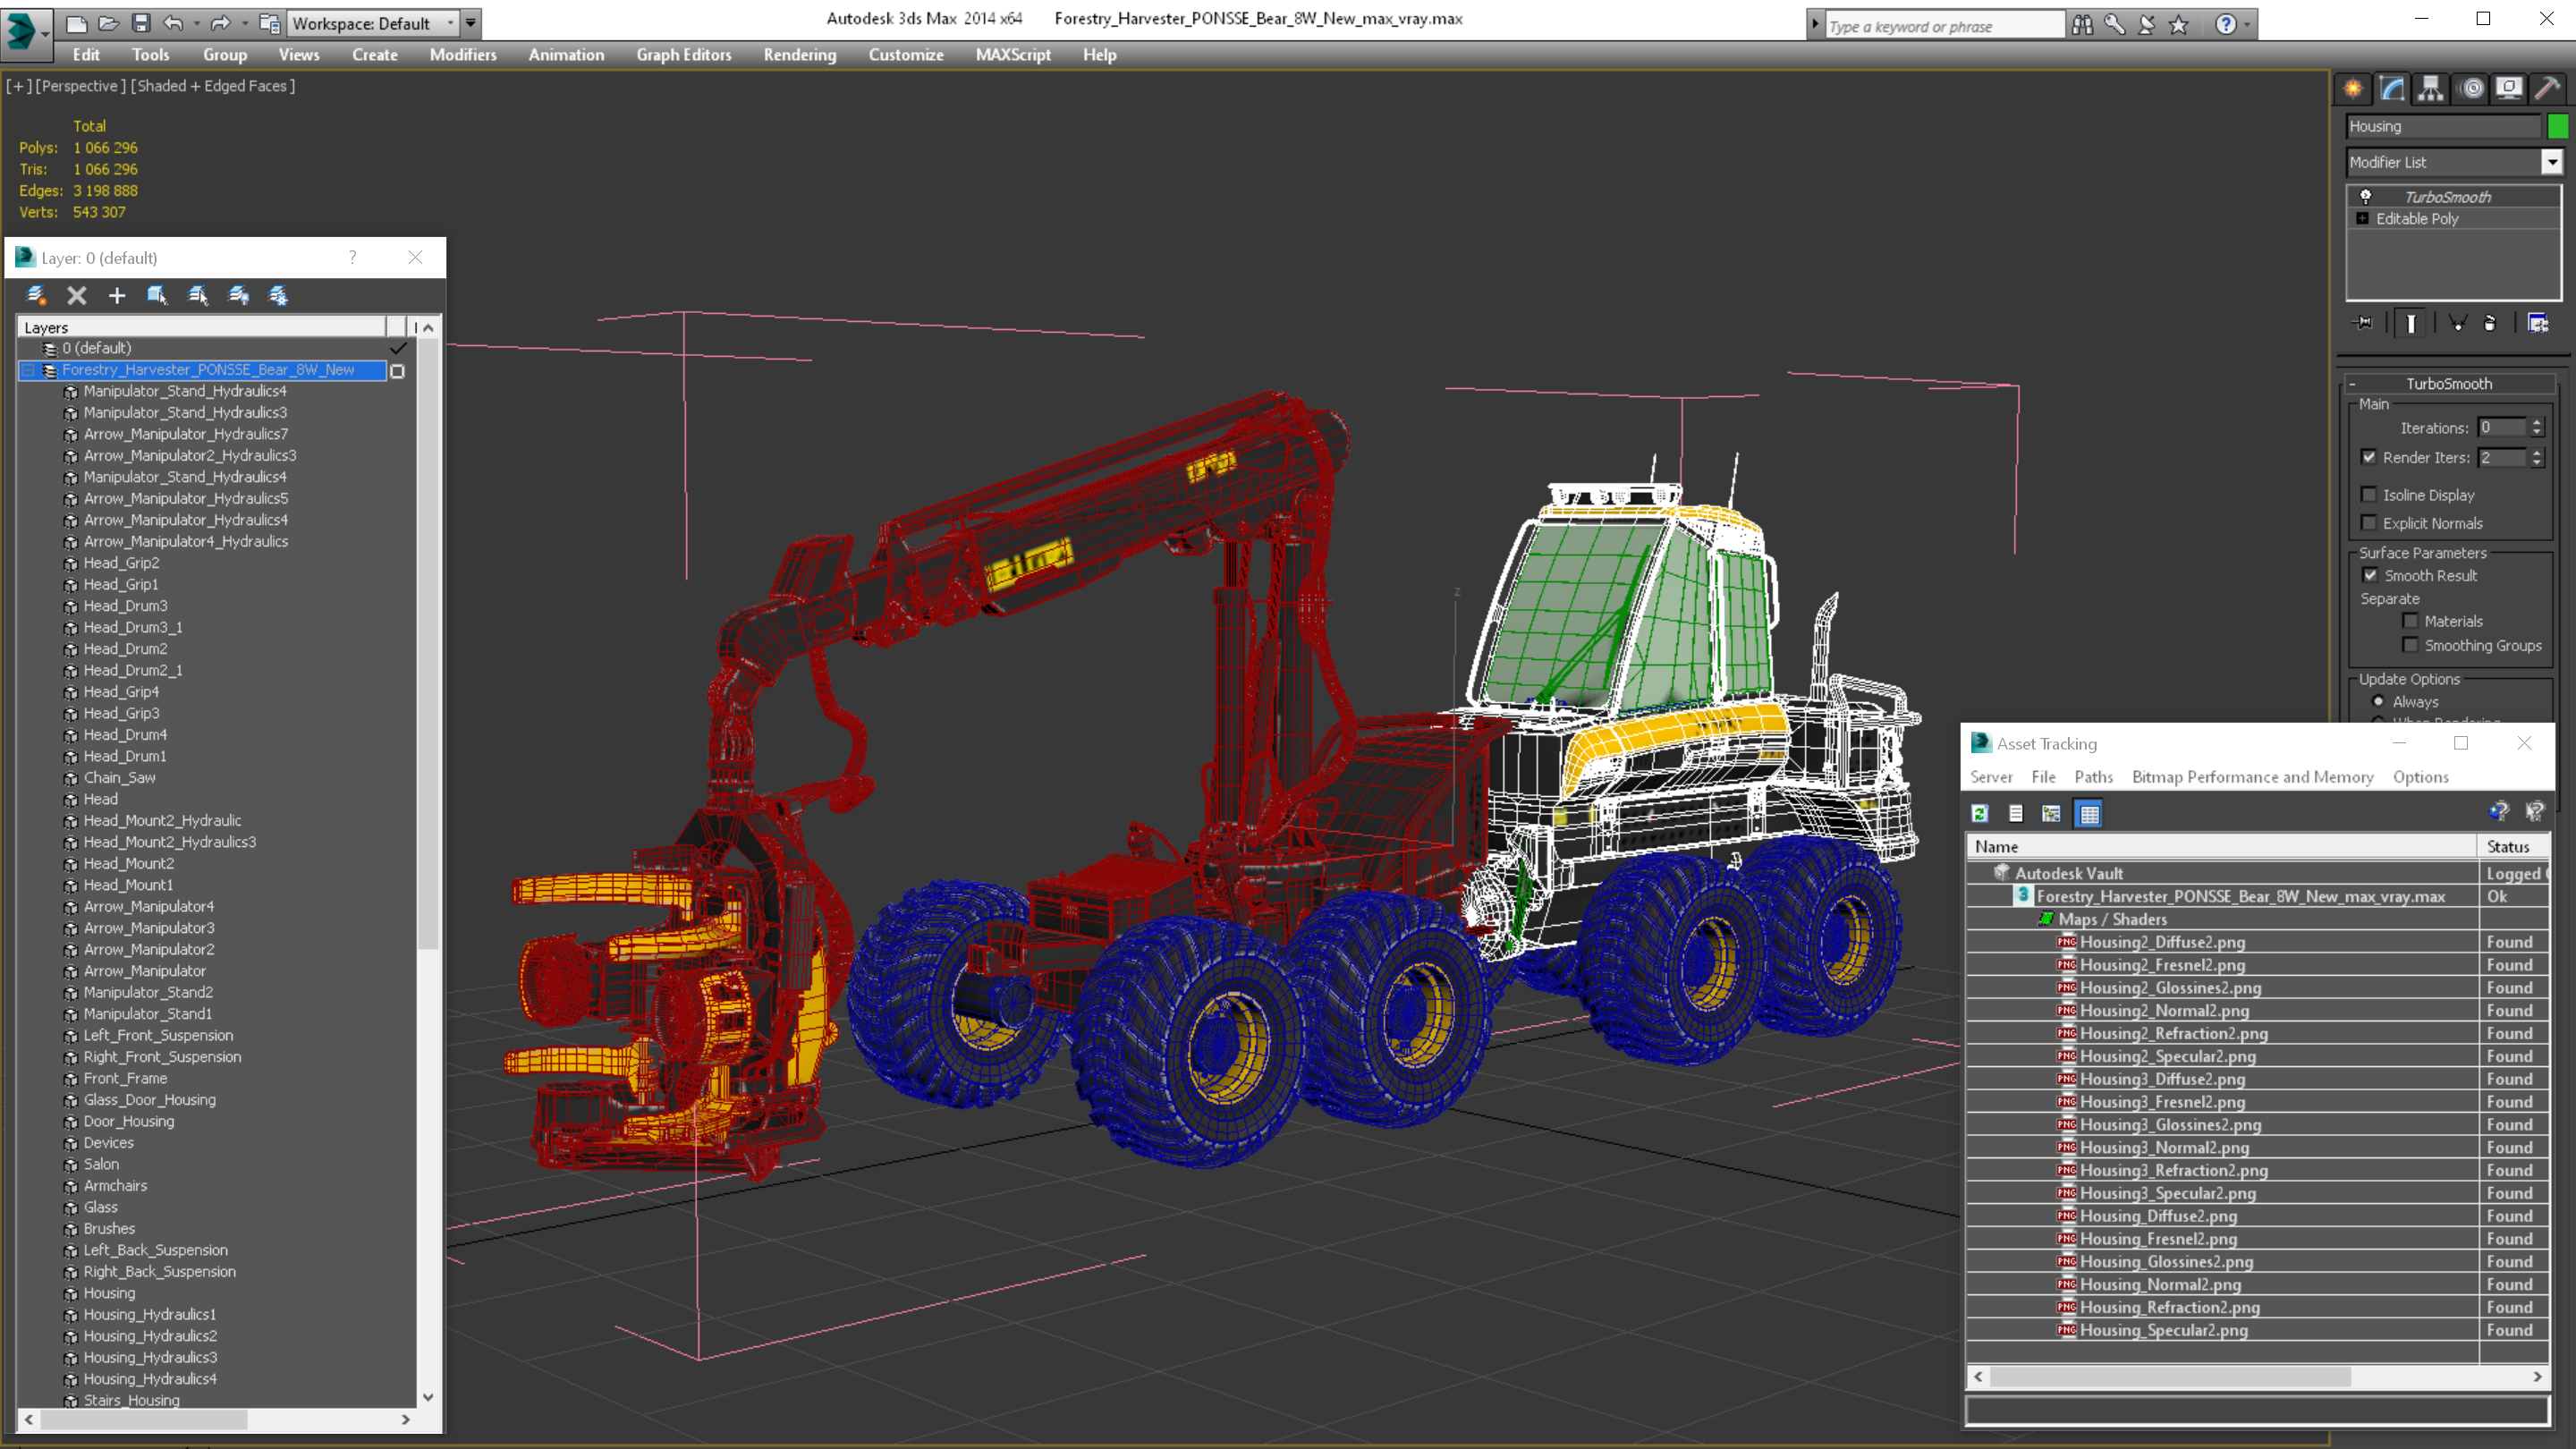2576x1449 pixels.
Task: Click Create New Layer icon in Layer dialog
Action: coord(37,295)
